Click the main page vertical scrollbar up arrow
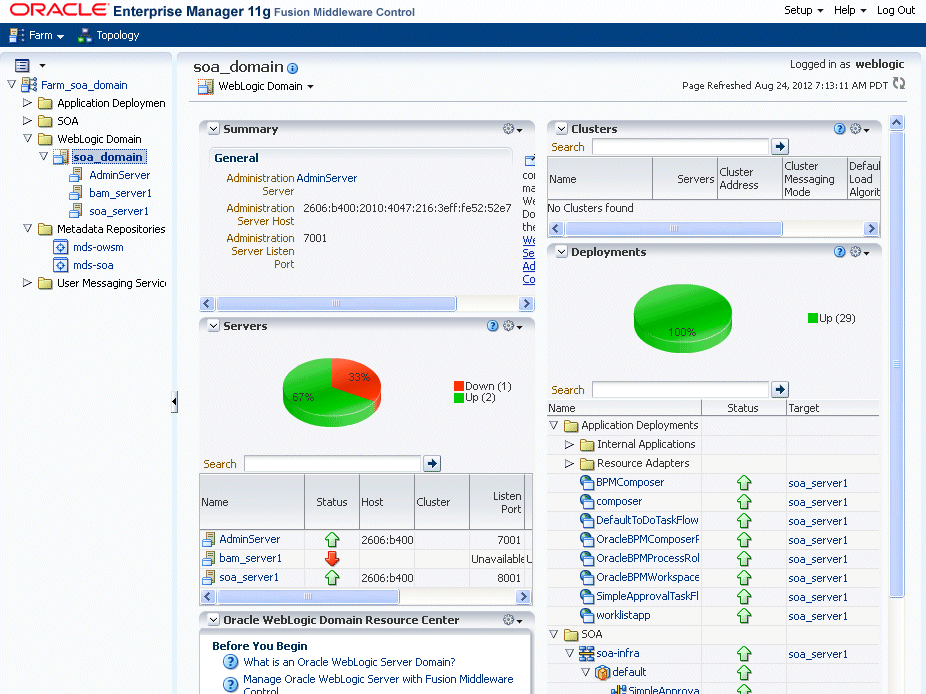926x694 pixels. [896, 122]
